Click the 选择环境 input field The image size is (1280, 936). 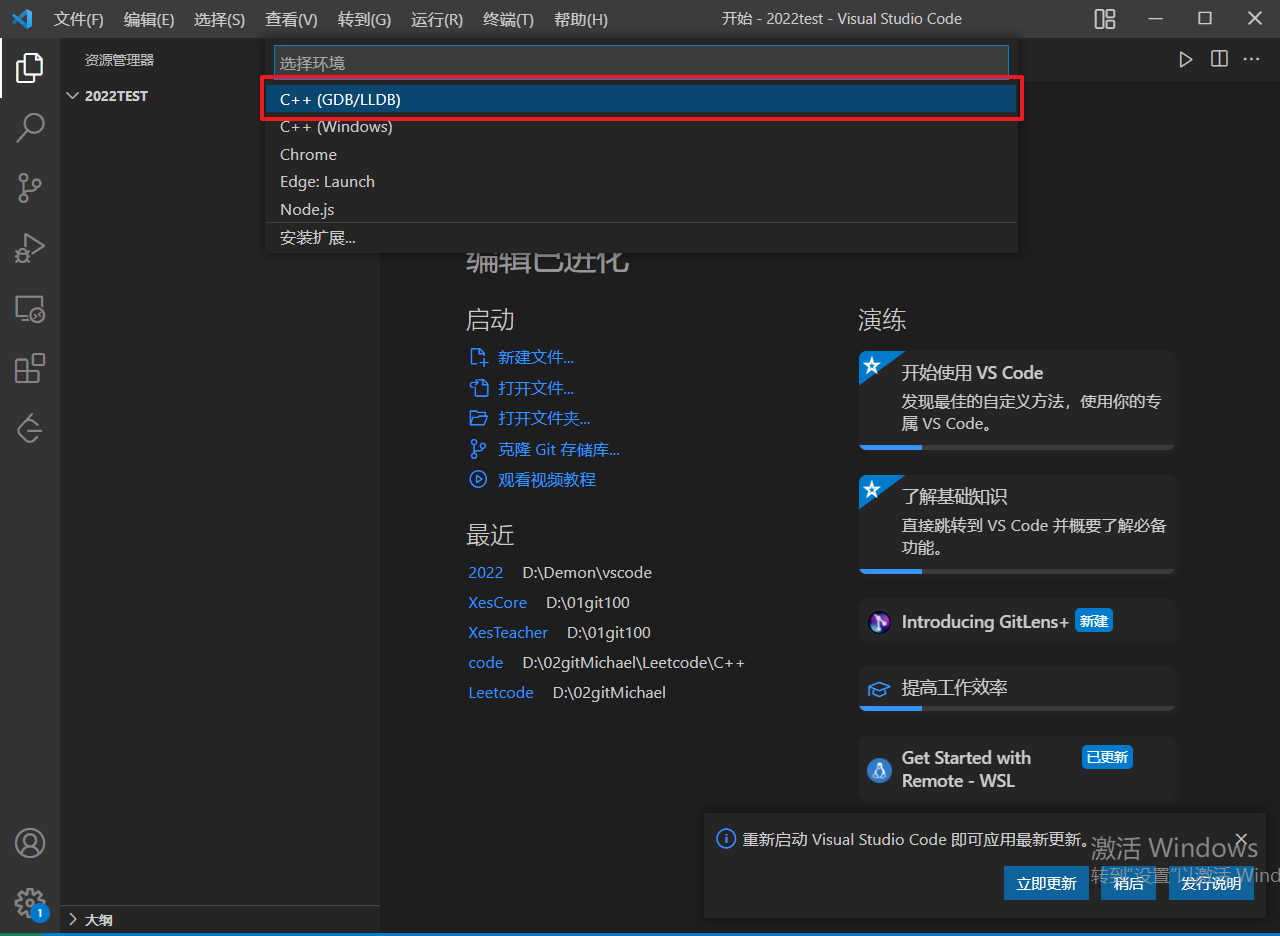(x=641, y=62)
